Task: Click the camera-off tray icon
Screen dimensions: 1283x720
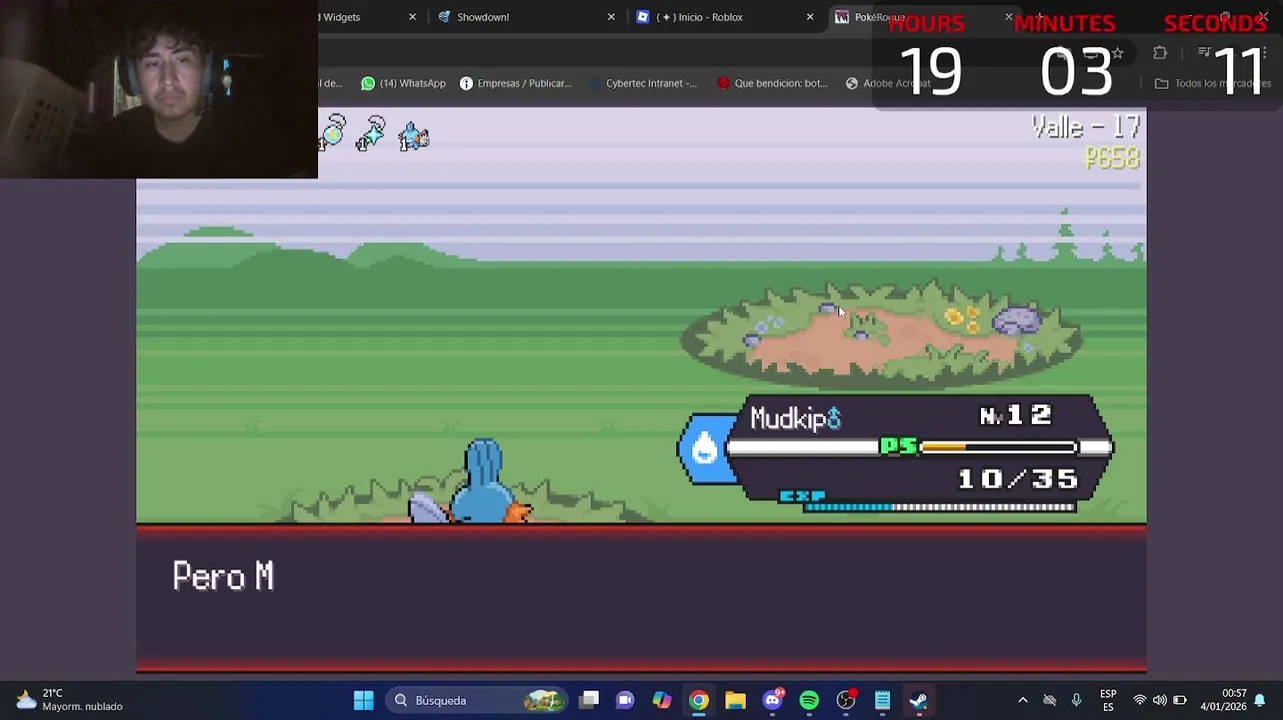Action: (x=1049, y=700)
